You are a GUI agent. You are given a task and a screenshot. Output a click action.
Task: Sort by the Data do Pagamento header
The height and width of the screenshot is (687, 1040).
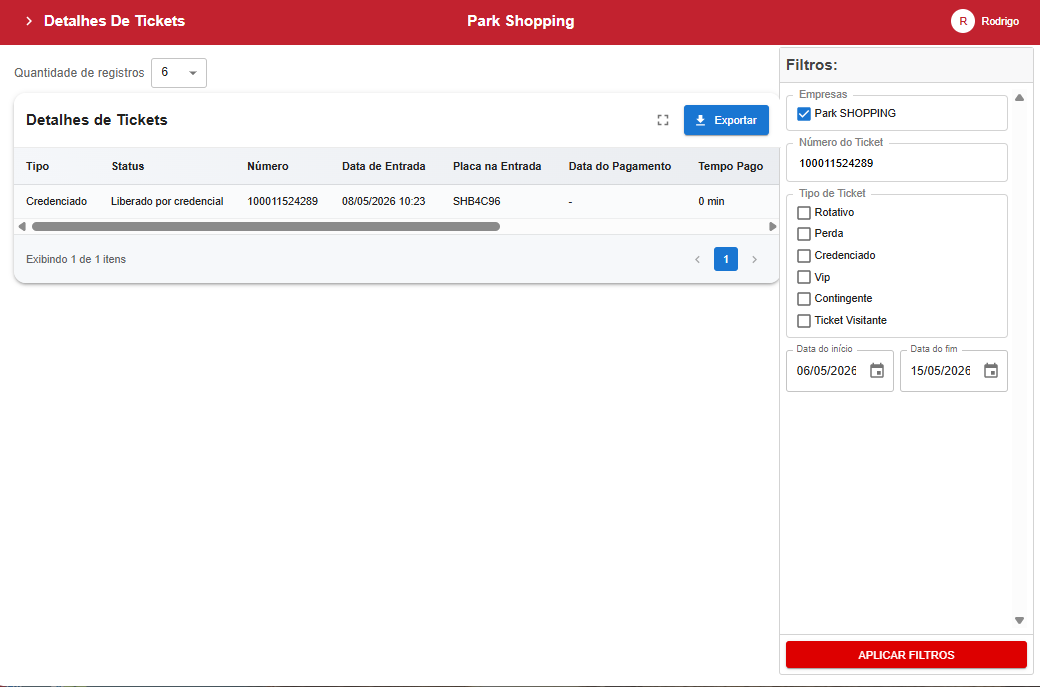click(x=620, y=166)
